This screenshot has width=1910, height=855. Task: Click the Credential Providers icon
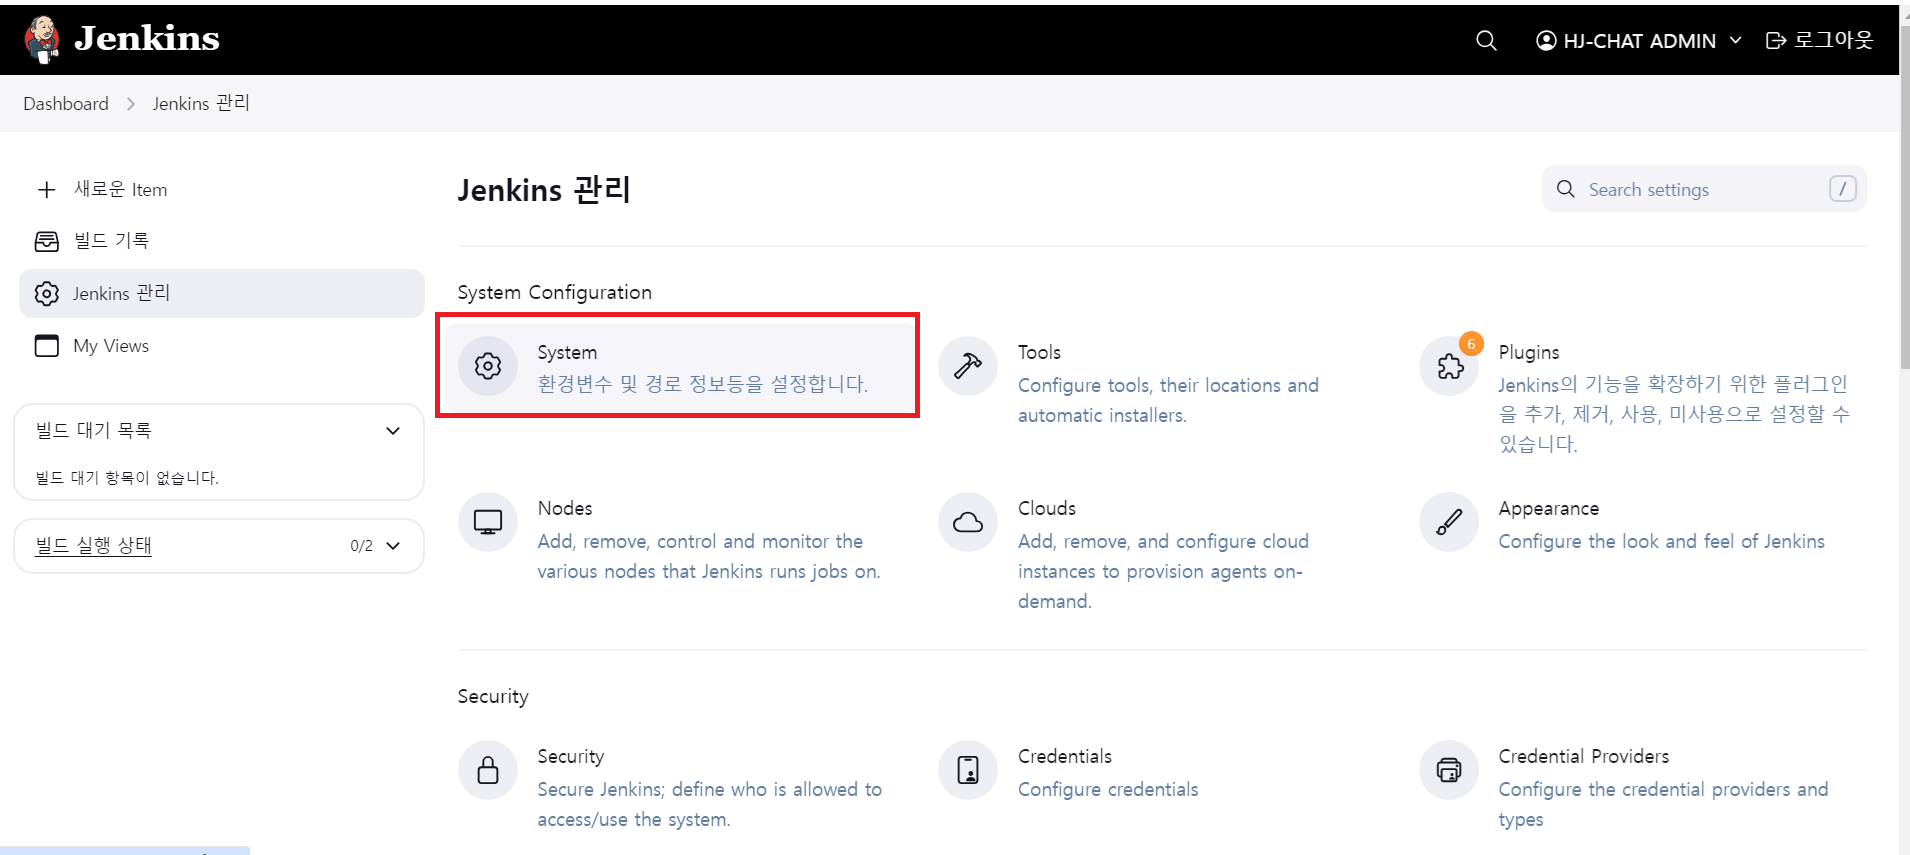click(x=1449, y=770)
